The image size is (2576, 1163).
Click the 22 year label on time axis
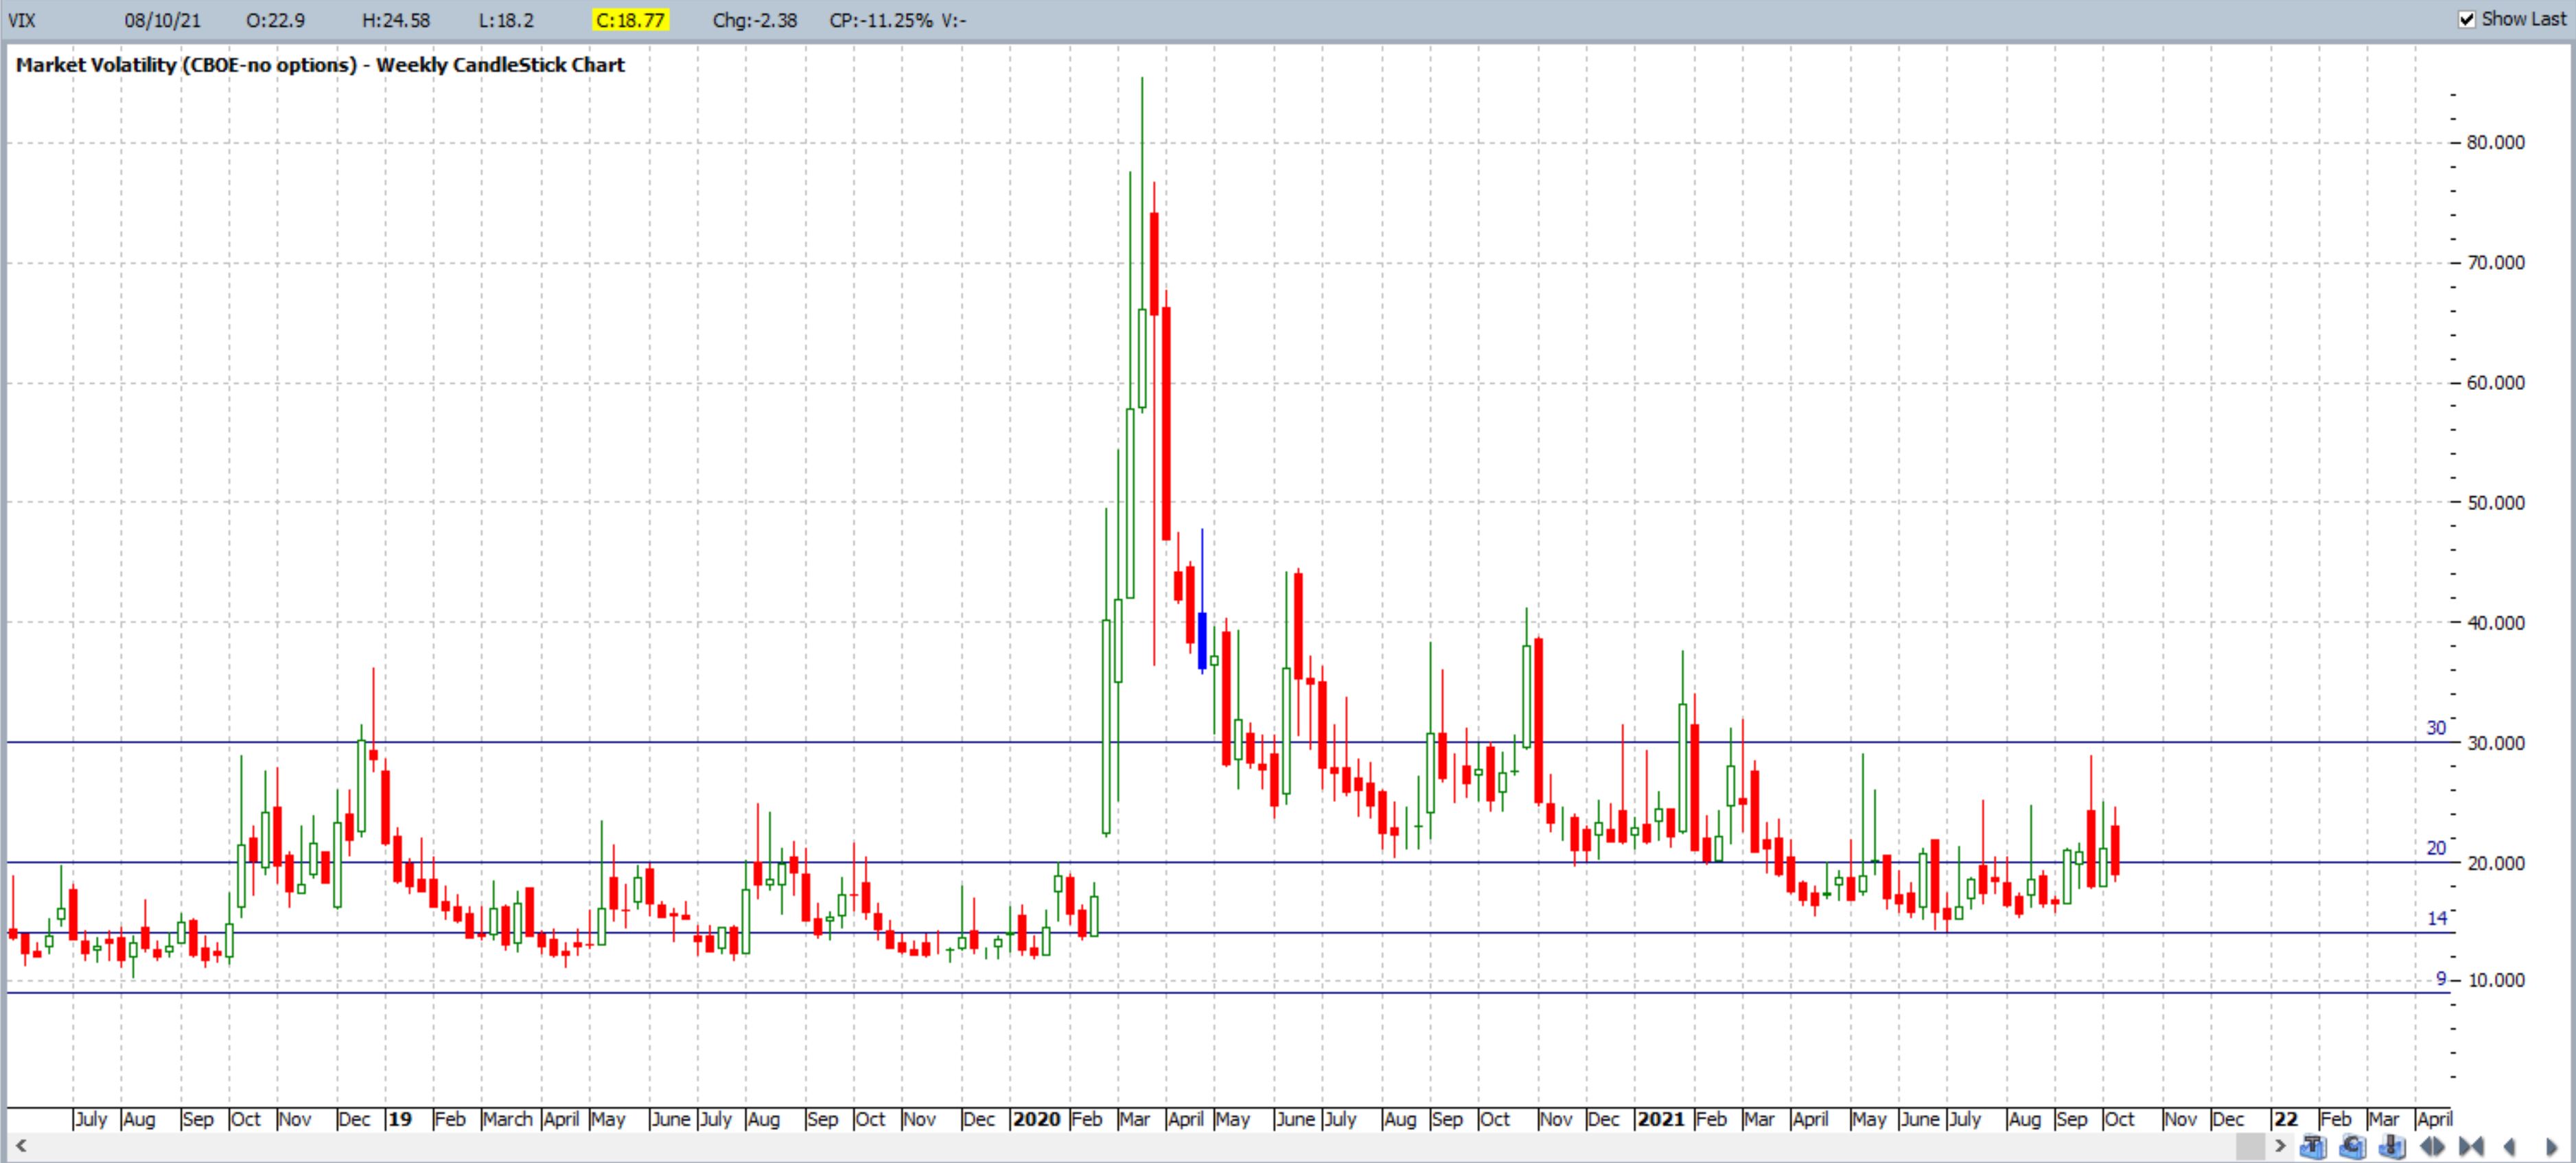[x=2286, y=1119]
